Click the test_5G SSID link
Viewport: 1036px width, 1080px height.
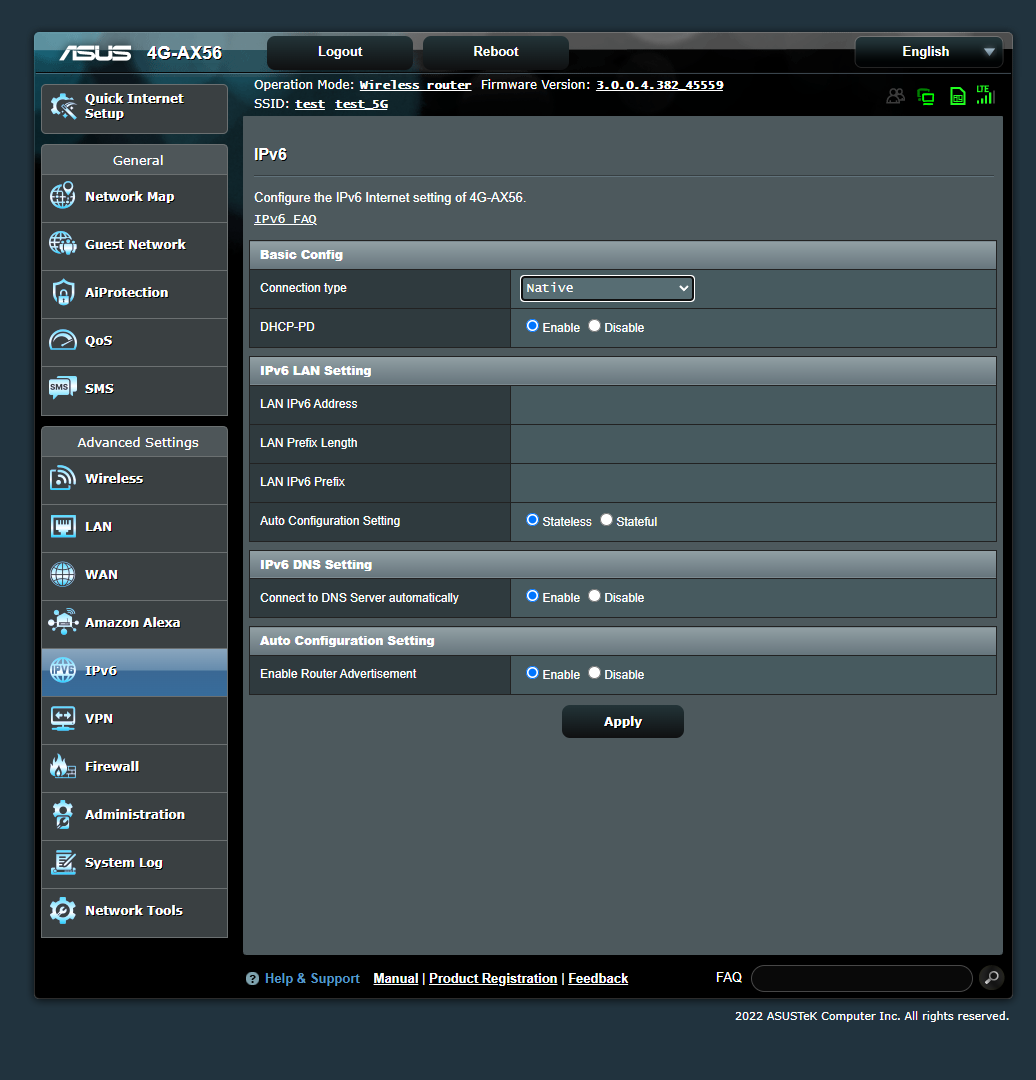tap(362, 104)
